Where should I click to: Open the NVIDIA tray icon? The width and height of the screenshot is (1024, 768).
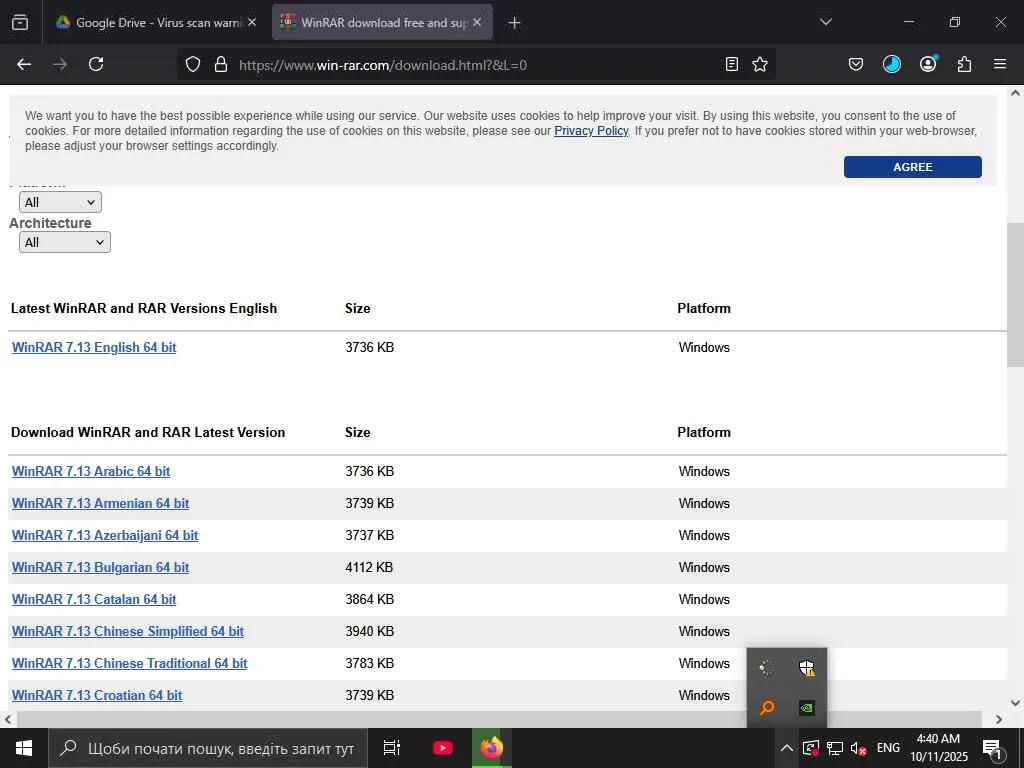coord(807,707)
